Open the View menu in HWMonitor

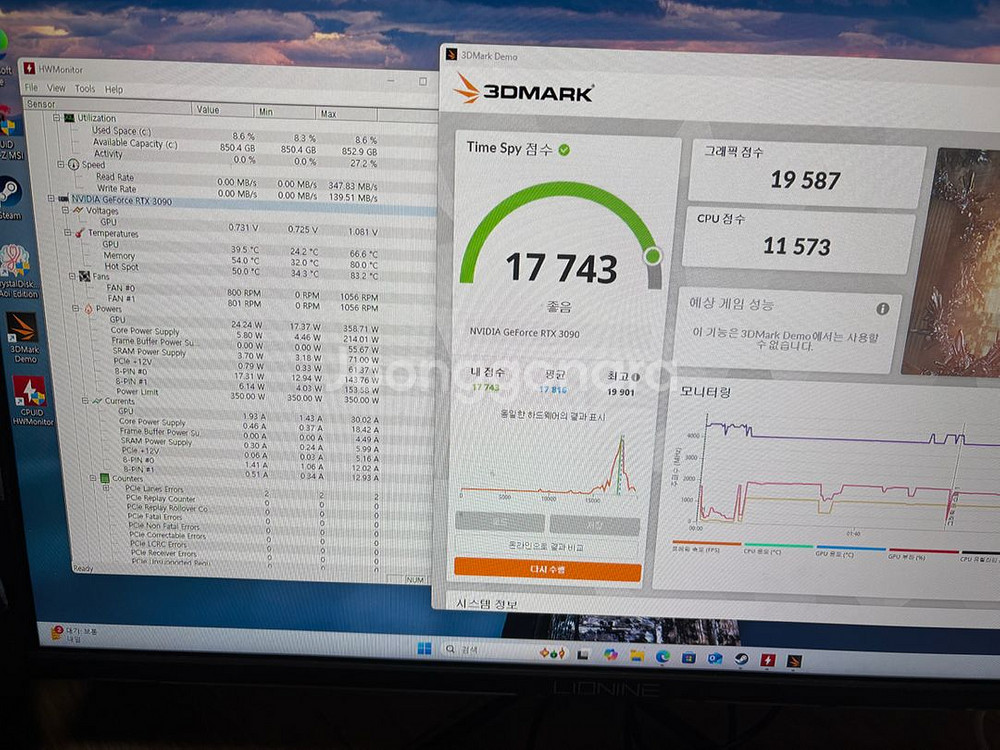pos(55,88)
